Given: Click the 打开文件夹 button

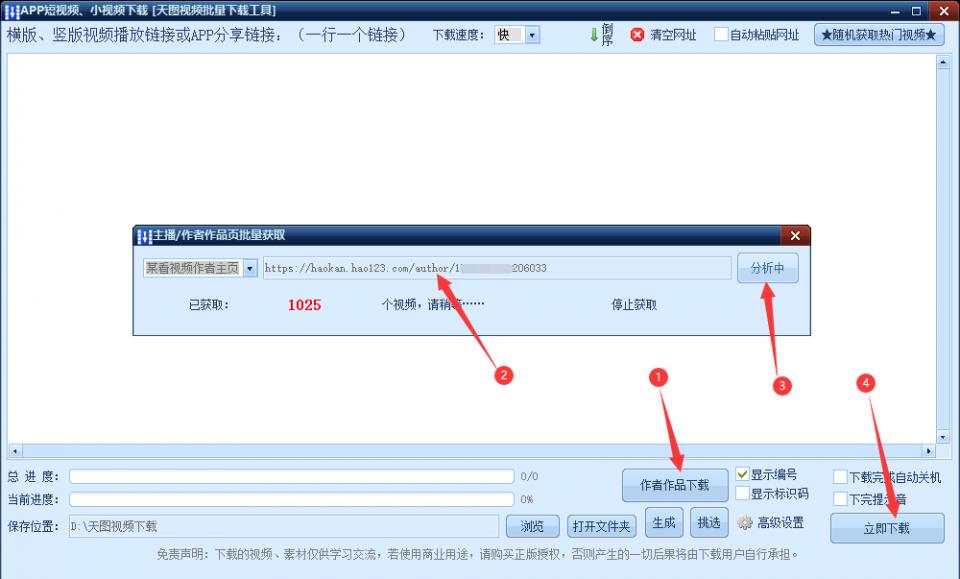Looking at the screenshot, I should 601,526.
